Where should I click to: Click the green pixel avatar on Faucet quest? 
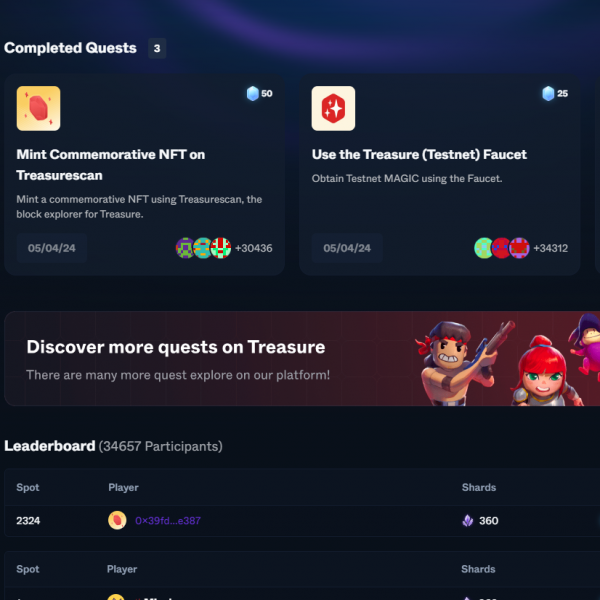[483, 248]
